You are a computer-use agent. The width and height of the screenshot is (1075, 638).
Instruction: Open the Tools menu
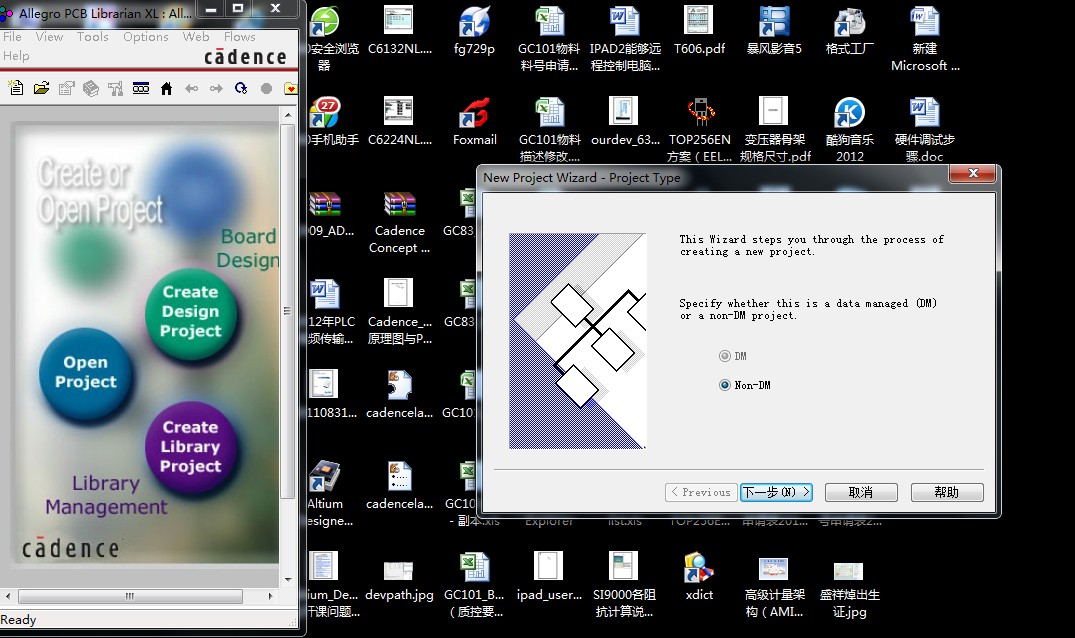[93, 37]
